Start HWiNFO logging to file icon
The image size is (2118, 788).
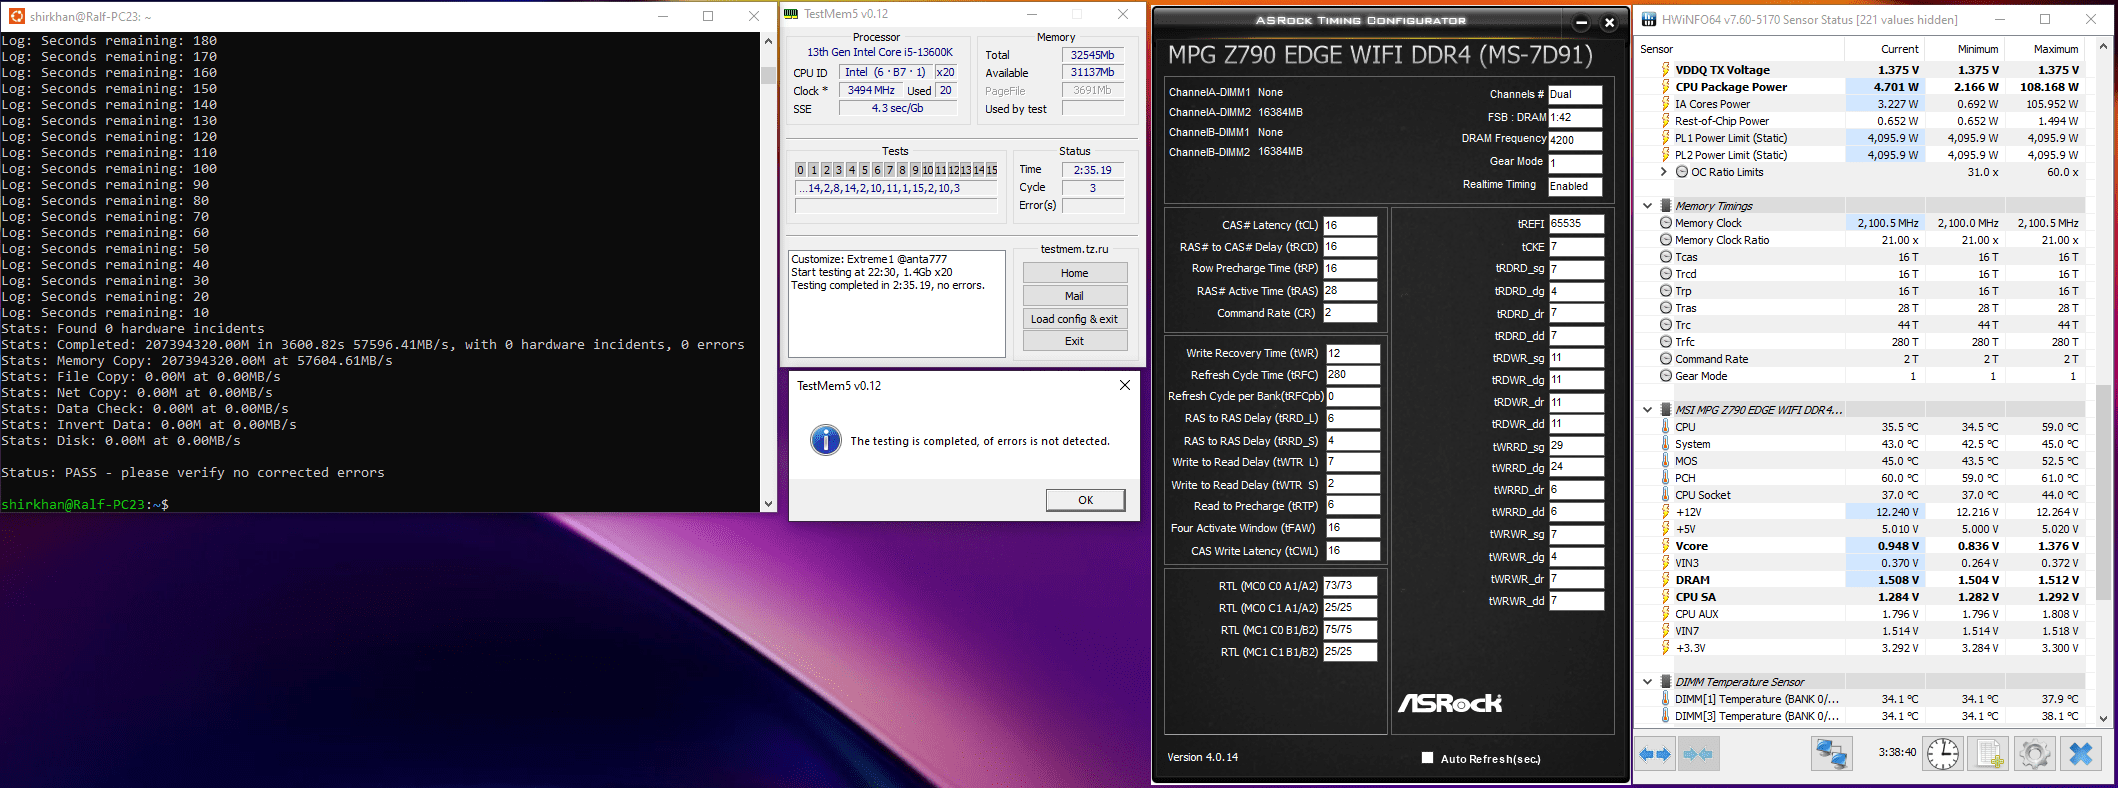point(1989,754)
